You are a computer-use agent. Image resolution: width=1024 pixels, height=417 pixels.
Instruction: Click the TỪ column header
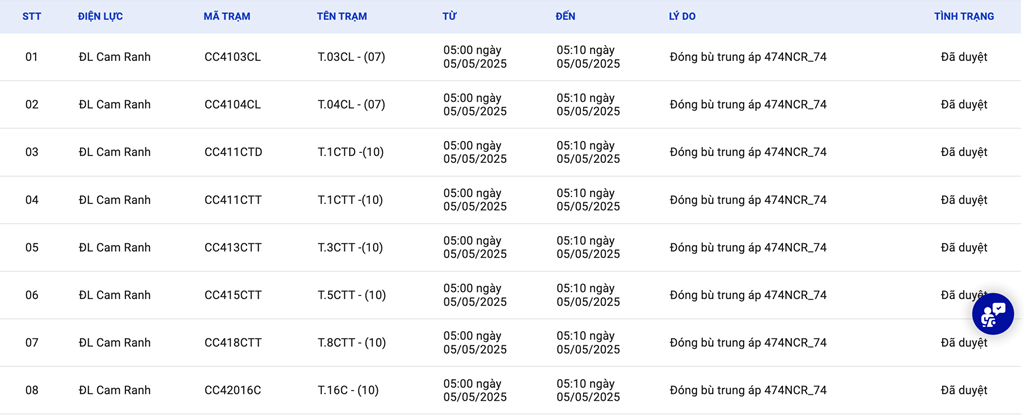(x=449, y=17)
